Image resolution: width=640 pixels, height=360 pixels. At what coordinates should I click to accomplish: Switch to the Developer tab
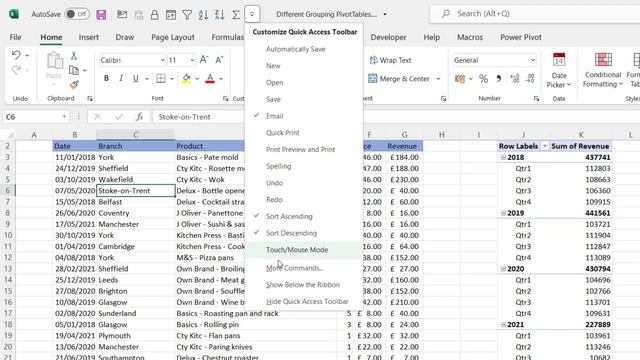pos(388,37)
